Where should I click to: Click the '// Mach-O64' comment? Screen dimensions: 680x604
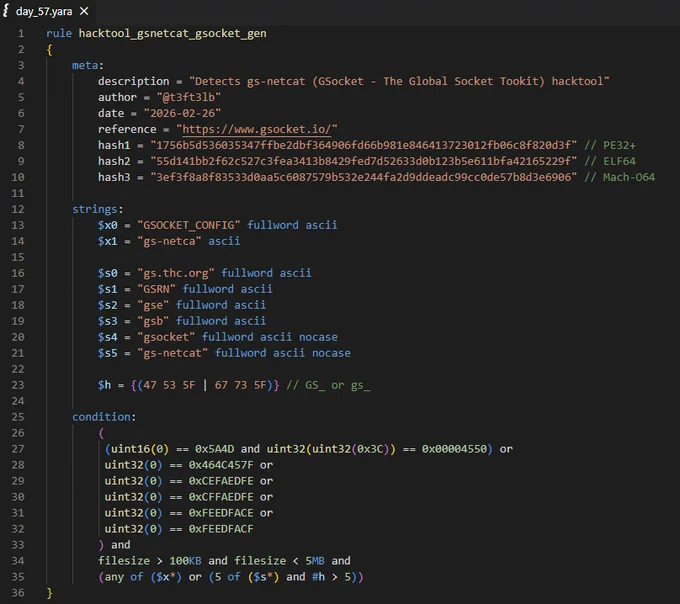tap(619, 177)
